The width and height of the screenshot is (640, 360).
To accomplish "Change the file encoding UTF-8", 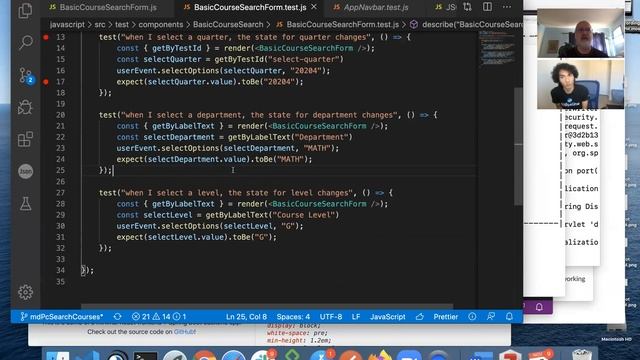I will (x=331, y=317).
